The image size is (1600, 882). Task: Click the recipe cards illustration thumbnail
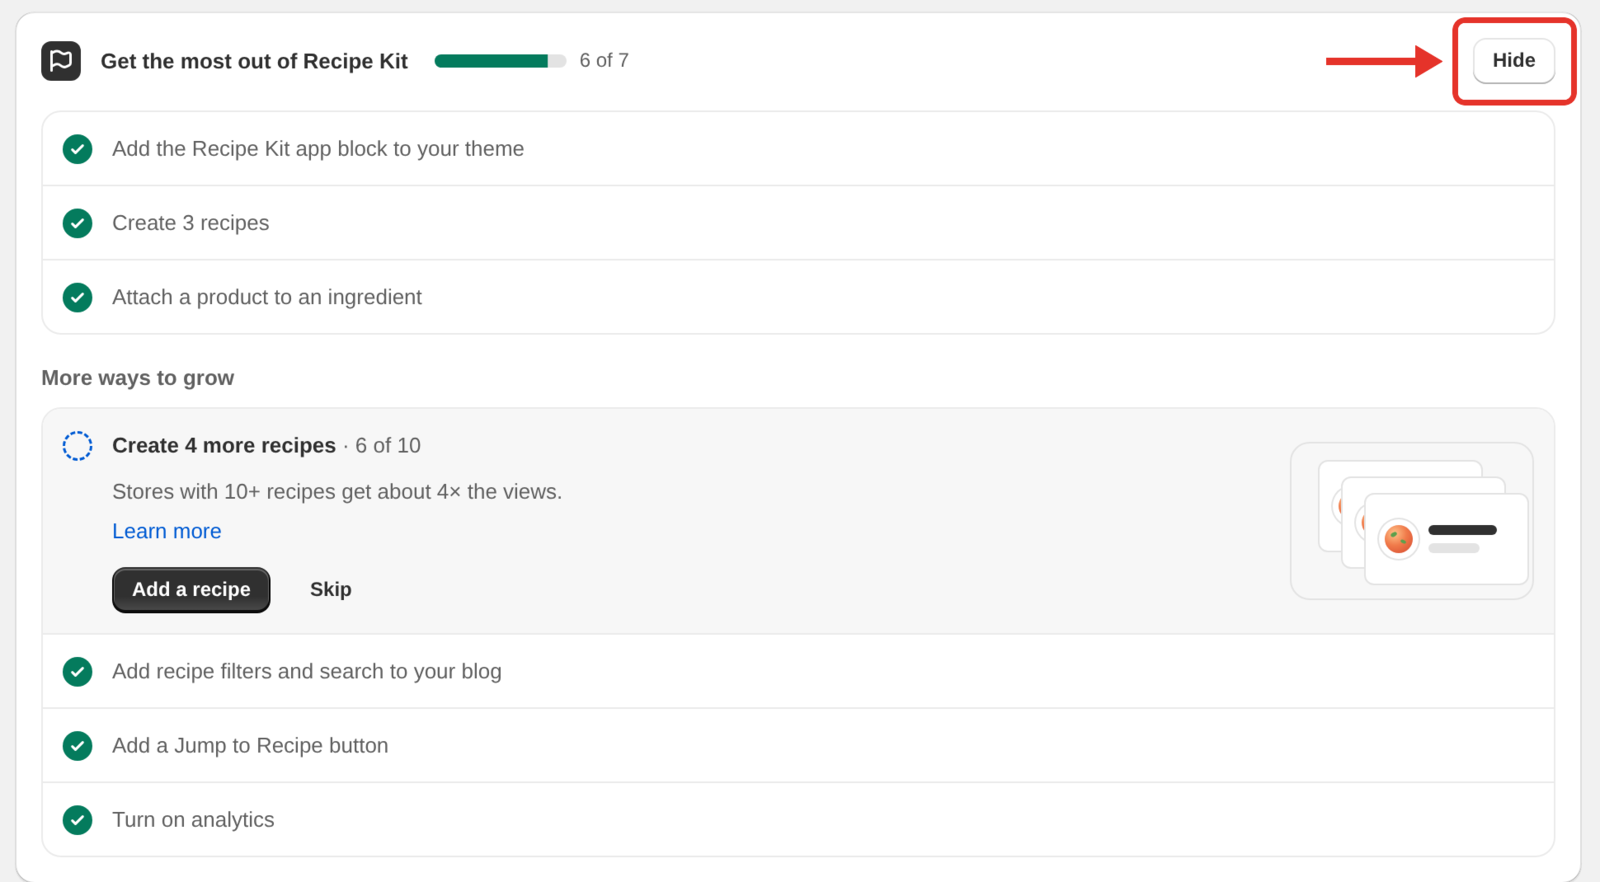[1411, 521]
